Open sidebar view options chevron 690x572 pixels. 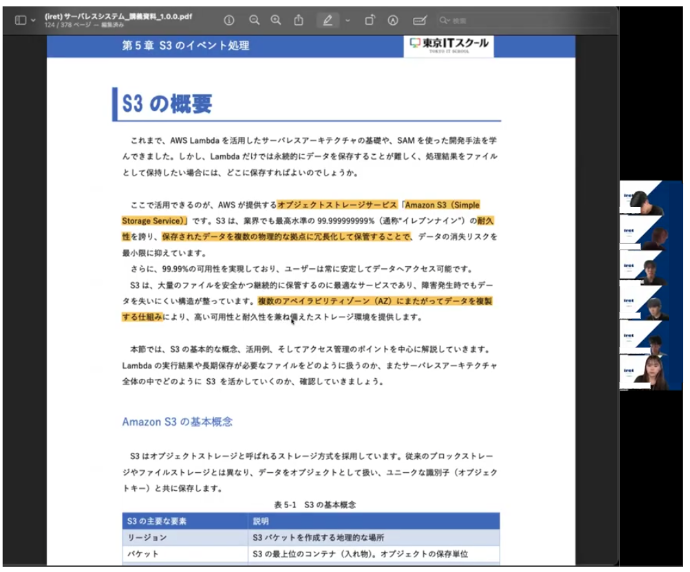[x=33, y=20]
